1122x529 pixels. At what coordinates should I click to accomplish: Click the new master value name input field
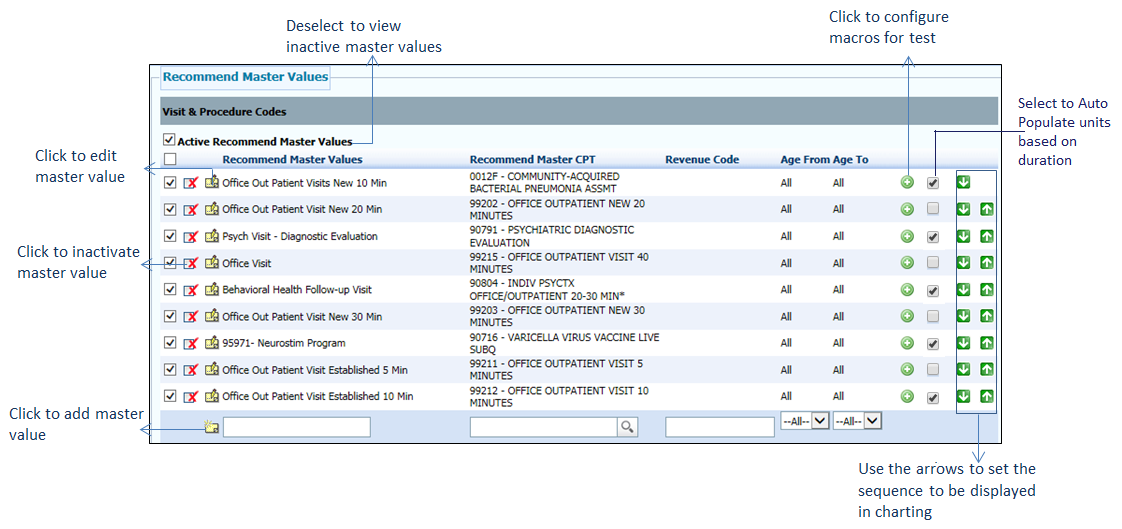point(296,427)
